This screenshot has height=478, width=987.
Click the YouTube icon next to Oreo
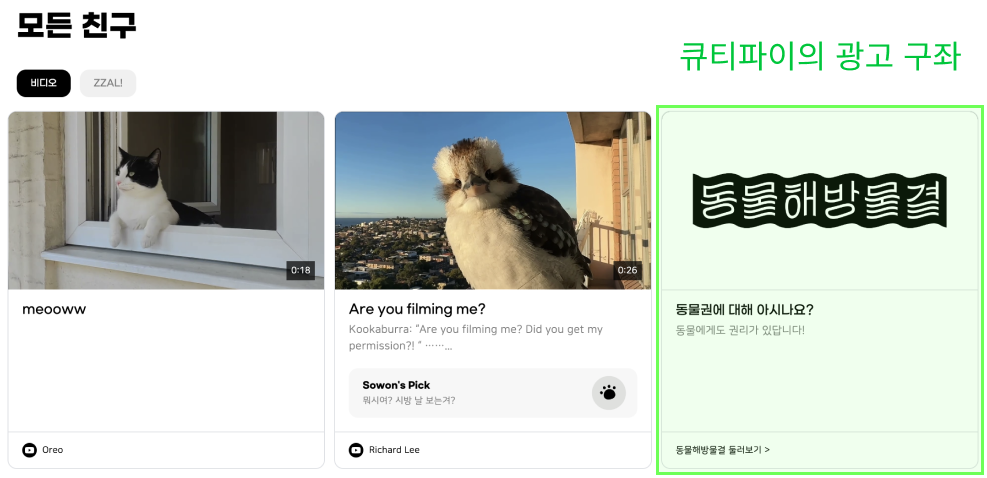point(29,450)
